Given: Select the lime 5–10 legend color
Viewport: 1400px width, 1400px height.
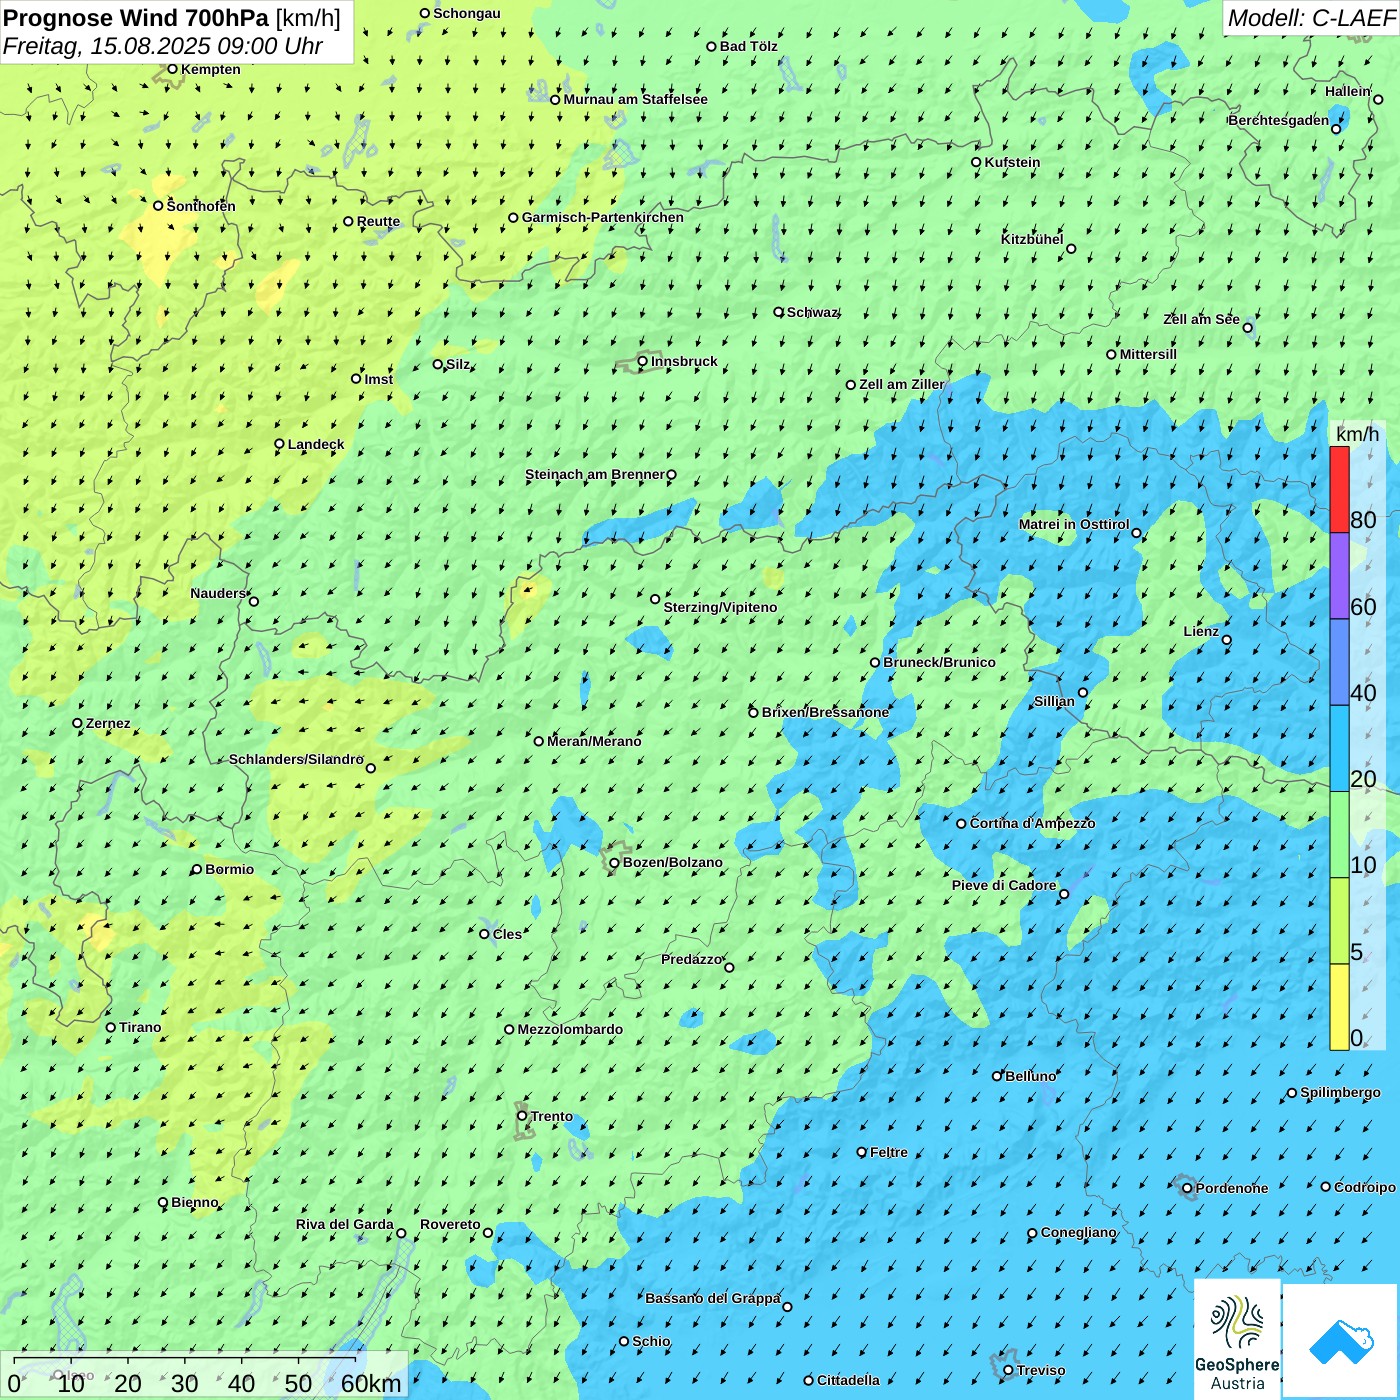Looking at the screenshot, I should point(1339,921).
